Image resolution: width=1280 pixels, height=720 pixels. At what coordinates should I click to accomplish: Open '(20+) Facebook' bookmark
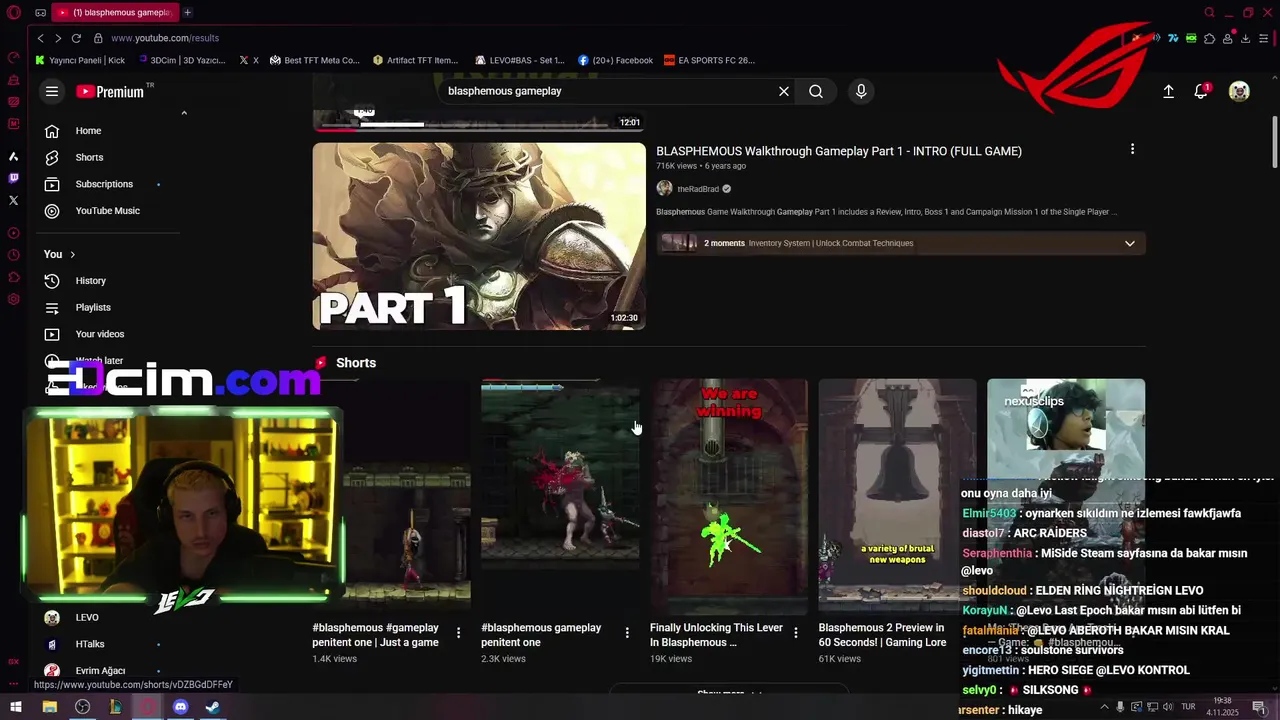[615, 60]
